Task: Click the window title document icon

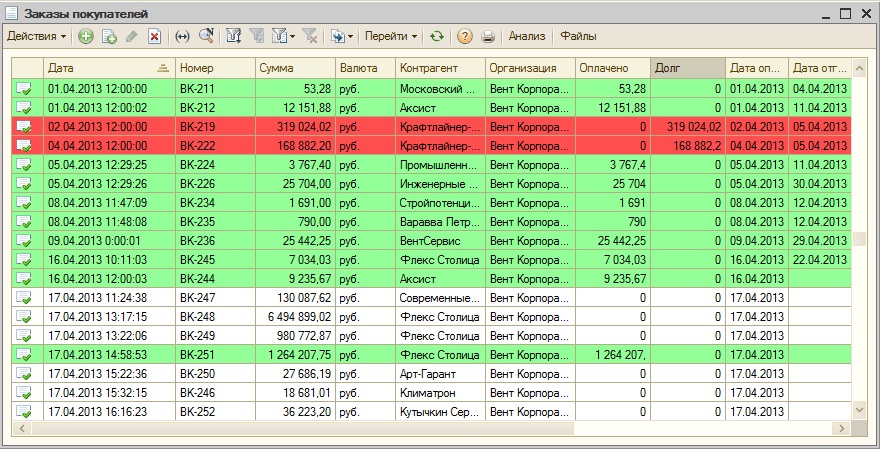Action: point(11,13)
